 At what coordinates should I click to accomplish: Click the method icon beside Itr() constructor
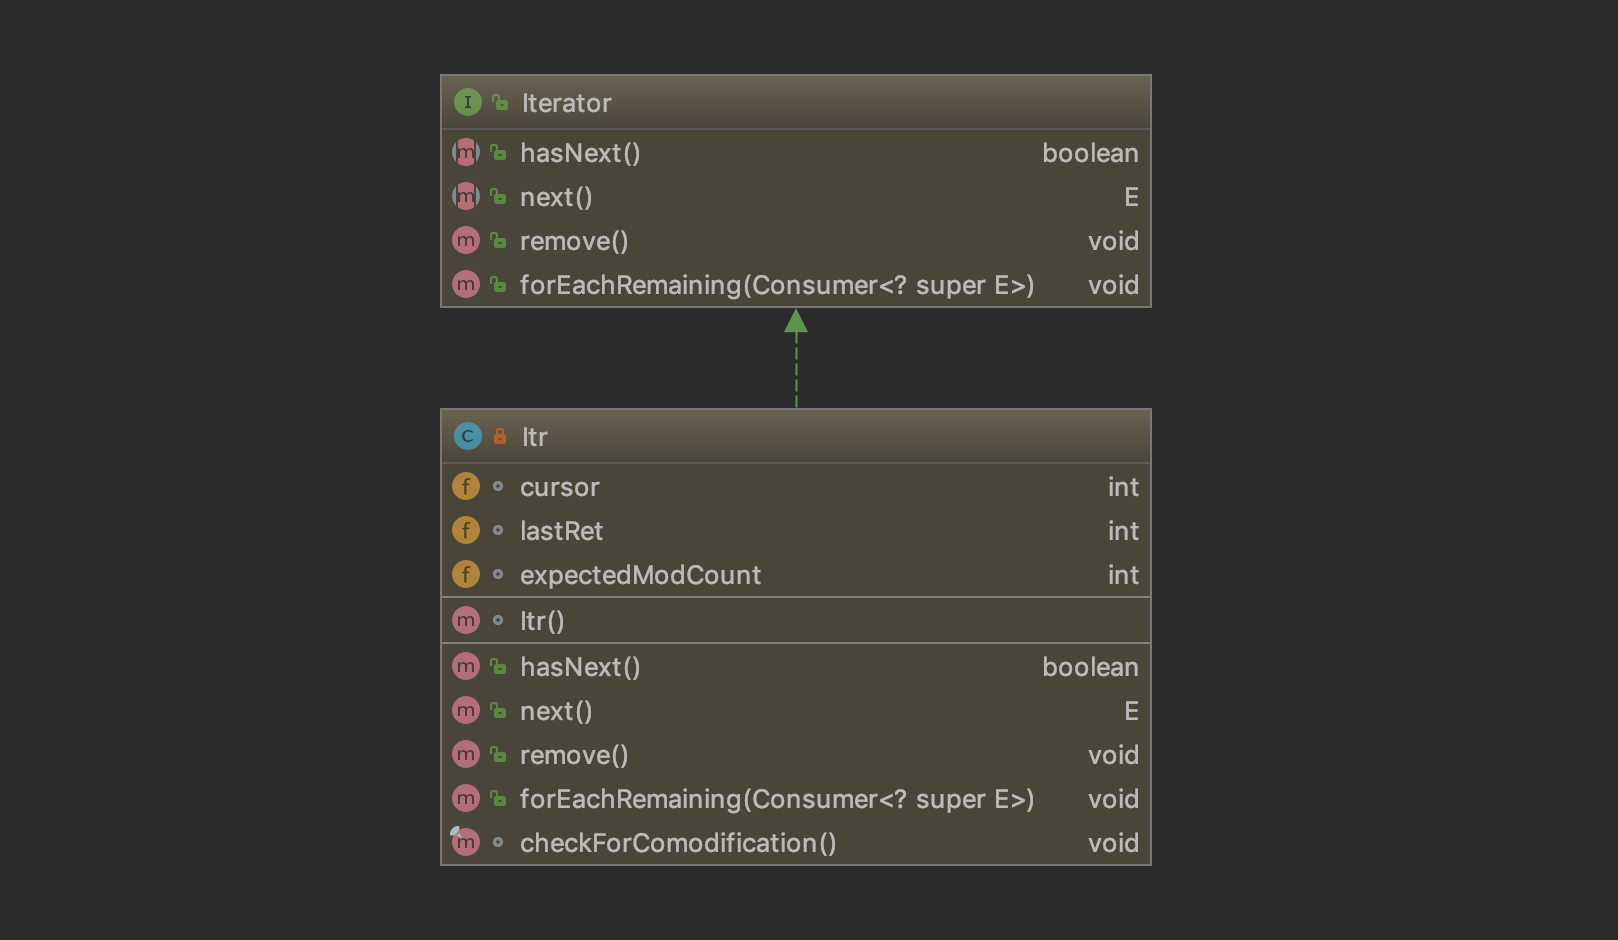[x=466, y=620]
